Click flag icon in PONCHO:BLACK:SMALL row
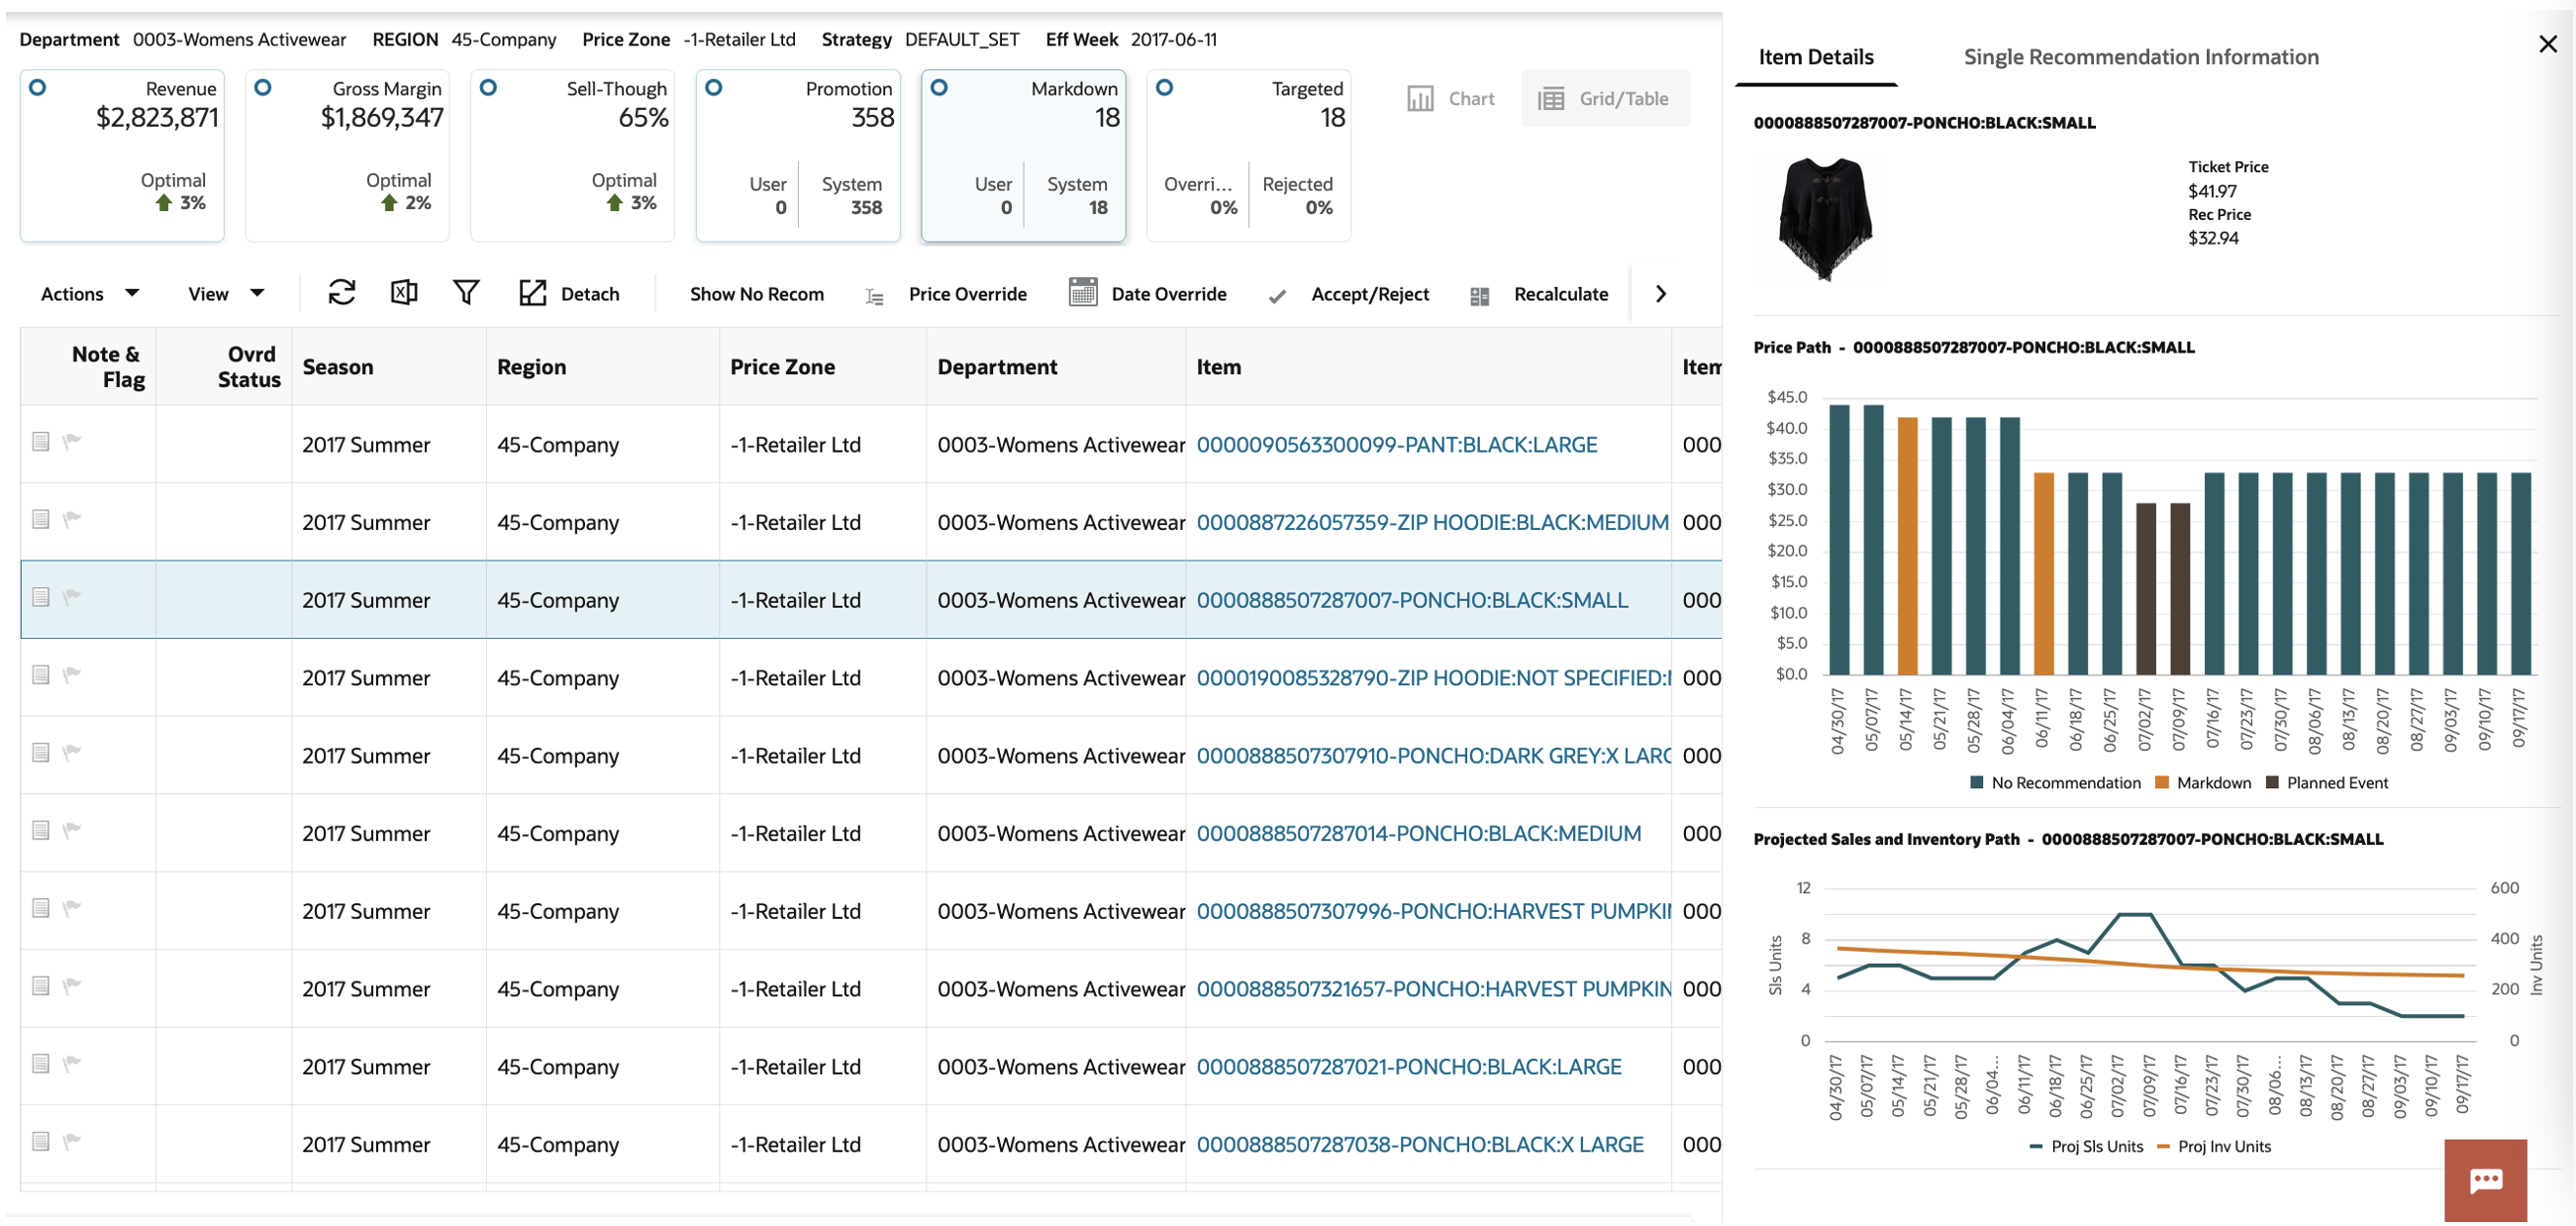This screenshot has height=1226, width=2576. (x=72, y=597)
